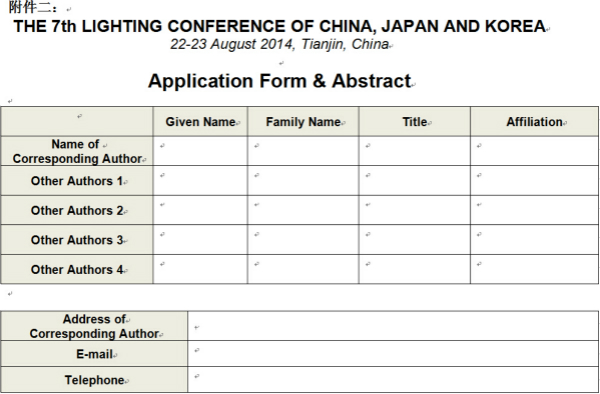
Task: Click the Address of Corresponding Author field
Action: 393,326
